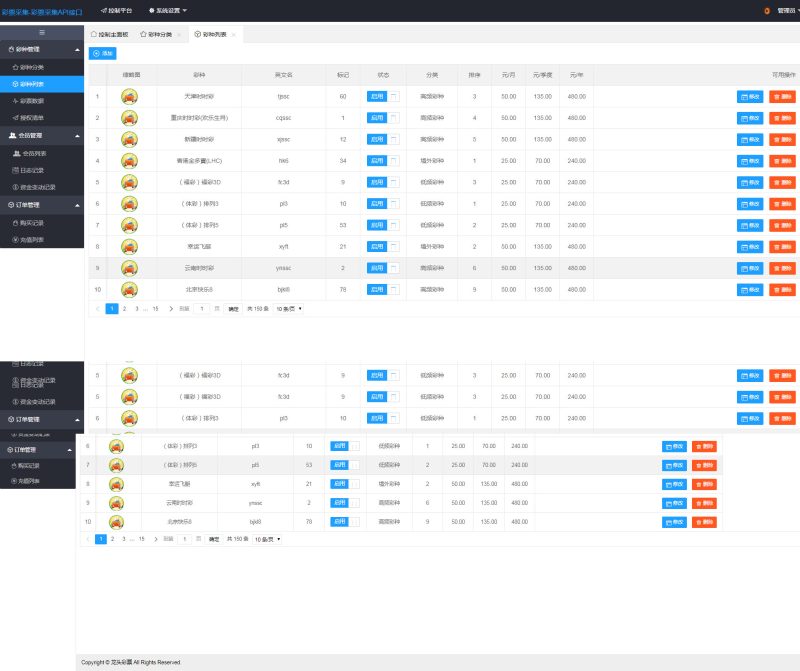Close the 彩种分类 tab with its x
The height and width of the screenshot is (671, 800).
179,35
